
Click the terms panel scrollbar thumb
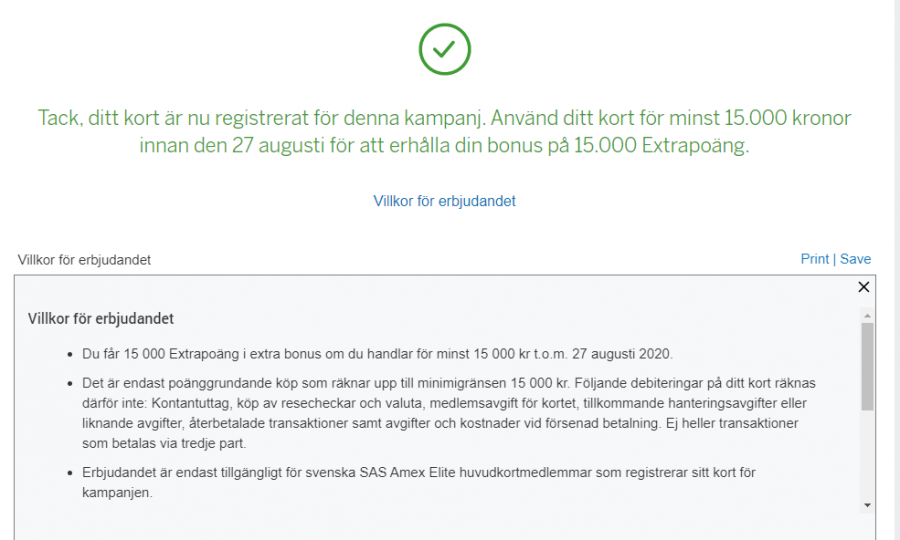(866, 365)
